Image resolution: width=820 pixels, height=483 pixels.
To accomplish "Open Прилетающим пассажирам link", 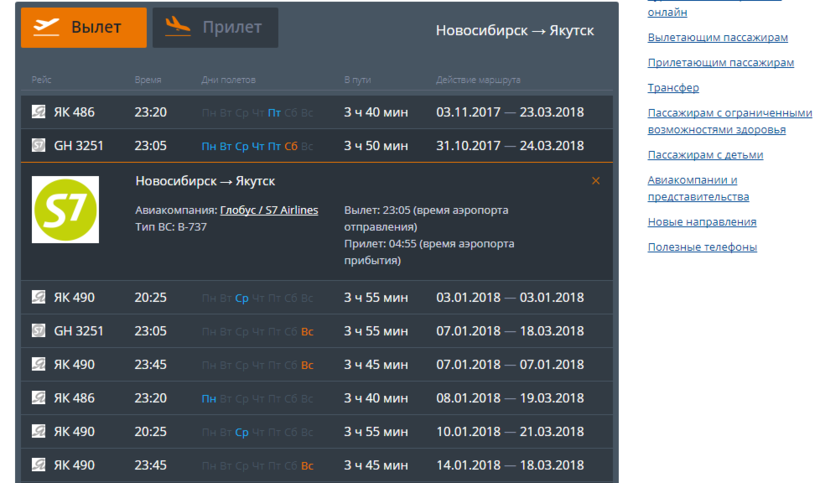I will [x=720, y=62].
